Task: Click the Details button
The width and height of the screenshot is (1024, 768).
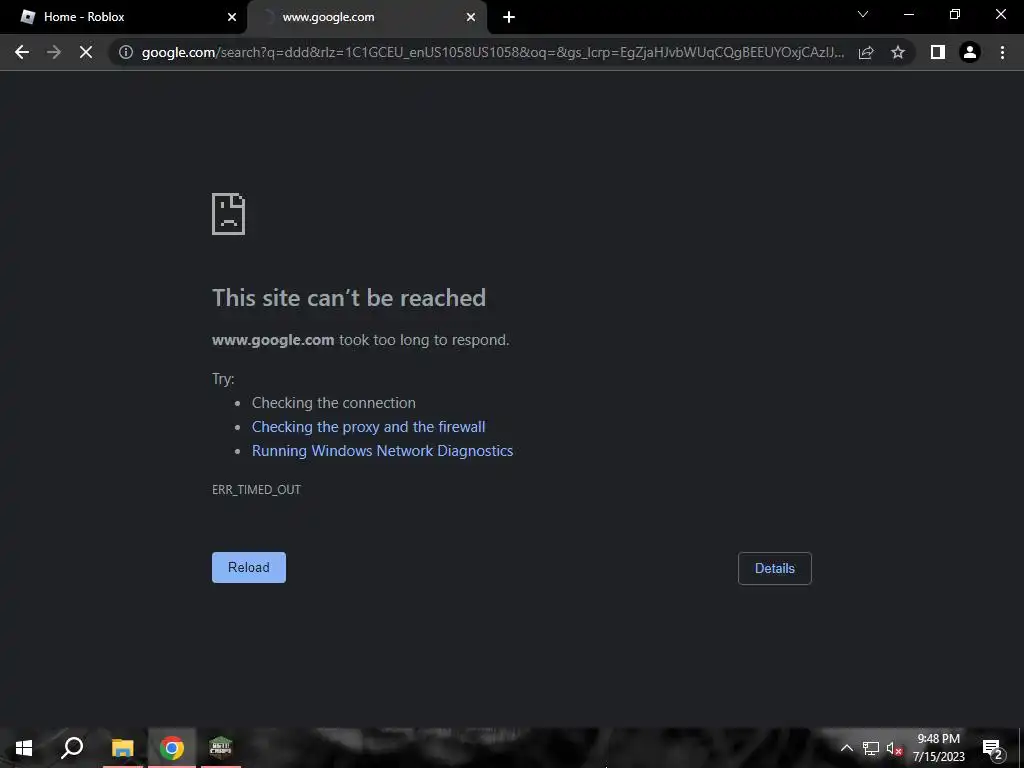Action: coord(775,568)
